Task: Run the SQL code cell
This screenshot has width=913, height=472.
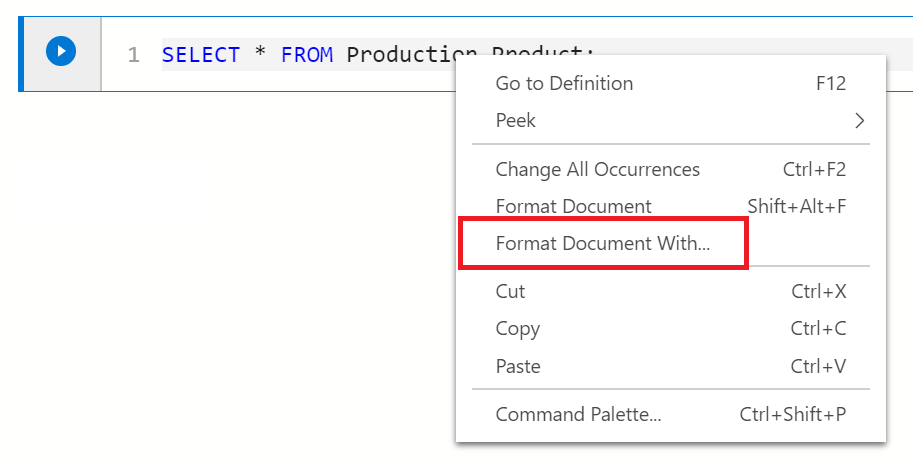Action: click(x=61, y=51)
